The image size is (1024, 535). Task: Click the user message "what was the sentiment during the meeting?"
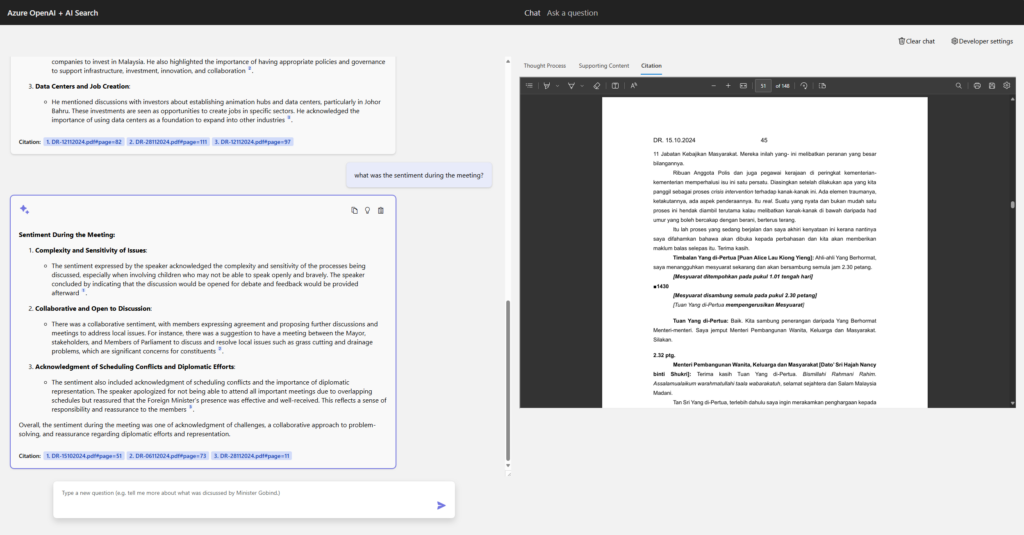point(419,176)
